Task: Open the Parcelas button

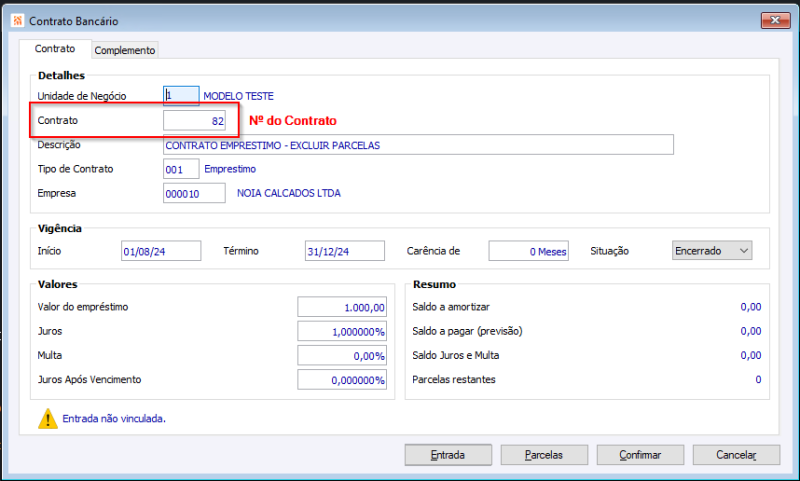Action: tap(544, 454)
